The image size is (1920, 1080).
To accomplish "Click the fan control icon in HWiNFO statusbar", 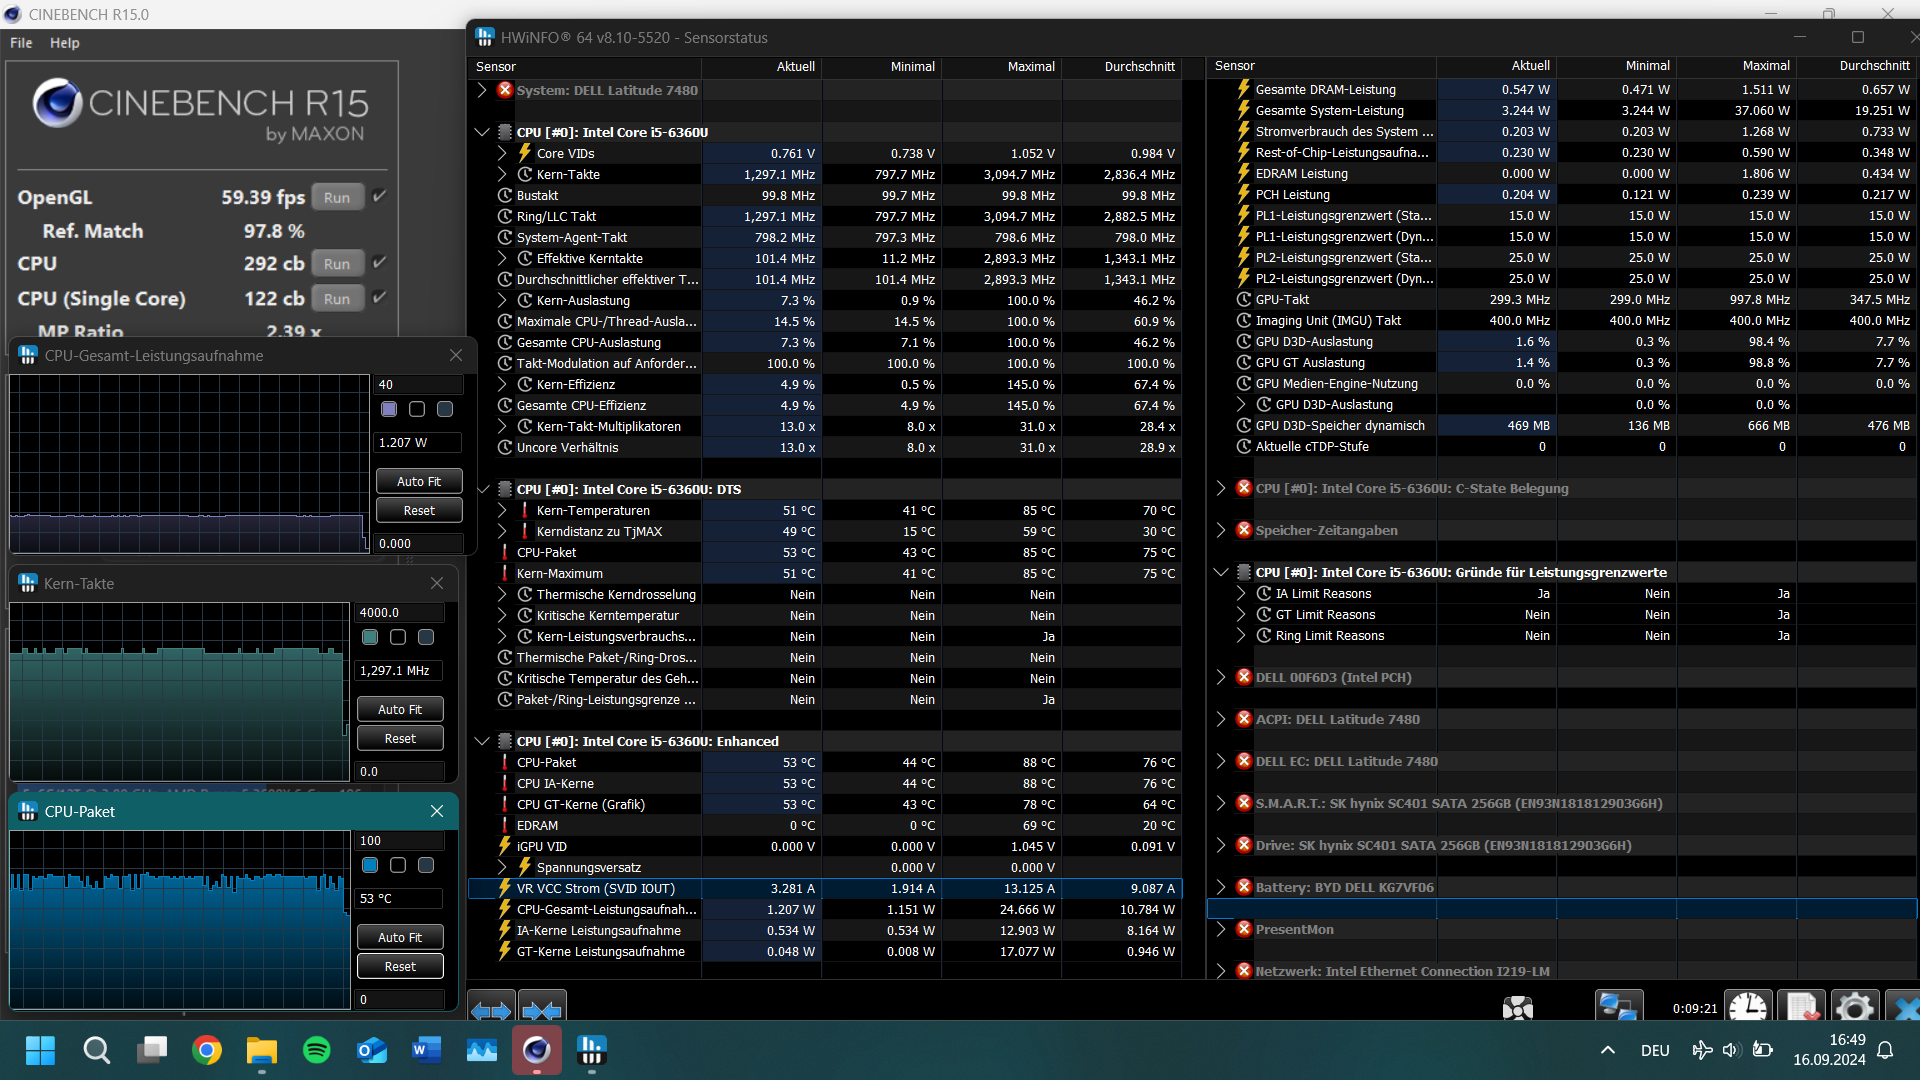I will click(x=1518, y=1008).
